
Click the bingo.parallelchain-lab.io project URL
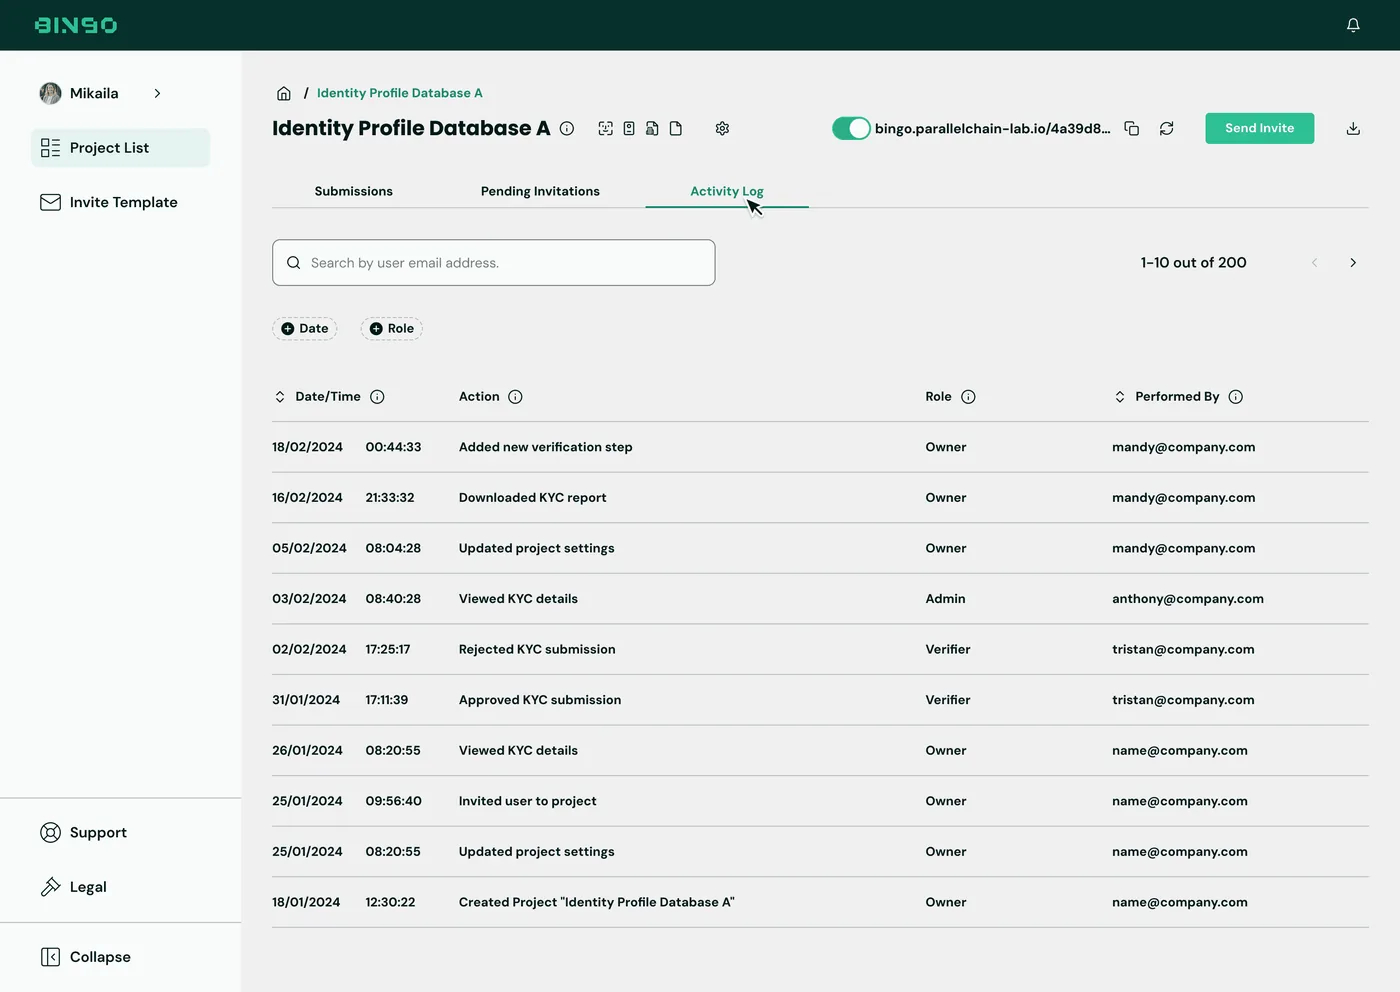point(992,128)
